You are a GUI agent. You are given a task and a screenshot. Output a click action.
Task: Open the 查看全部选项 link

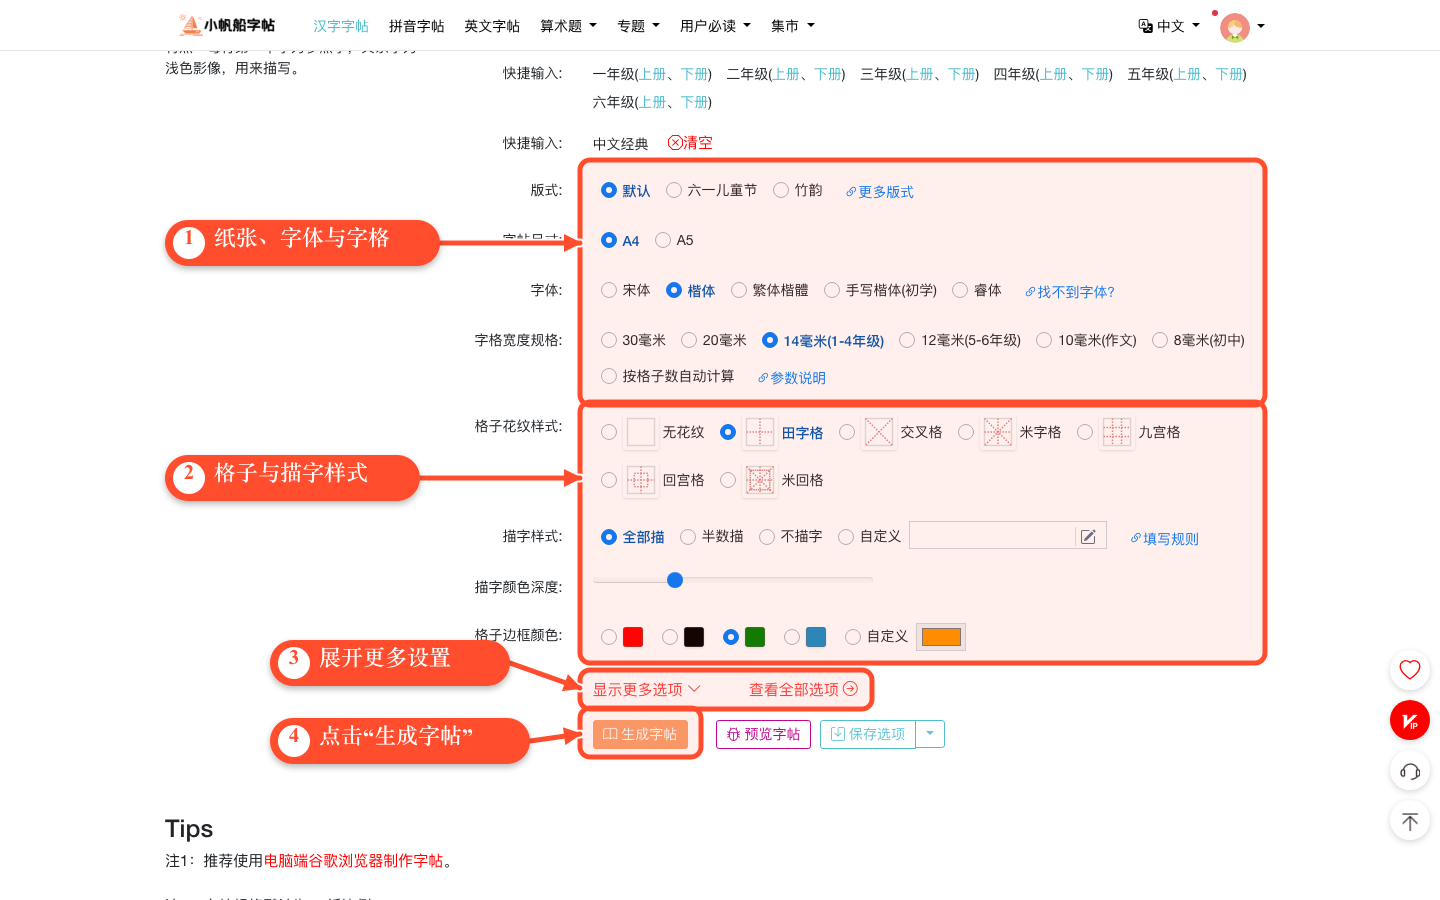(x=803, y=689)
